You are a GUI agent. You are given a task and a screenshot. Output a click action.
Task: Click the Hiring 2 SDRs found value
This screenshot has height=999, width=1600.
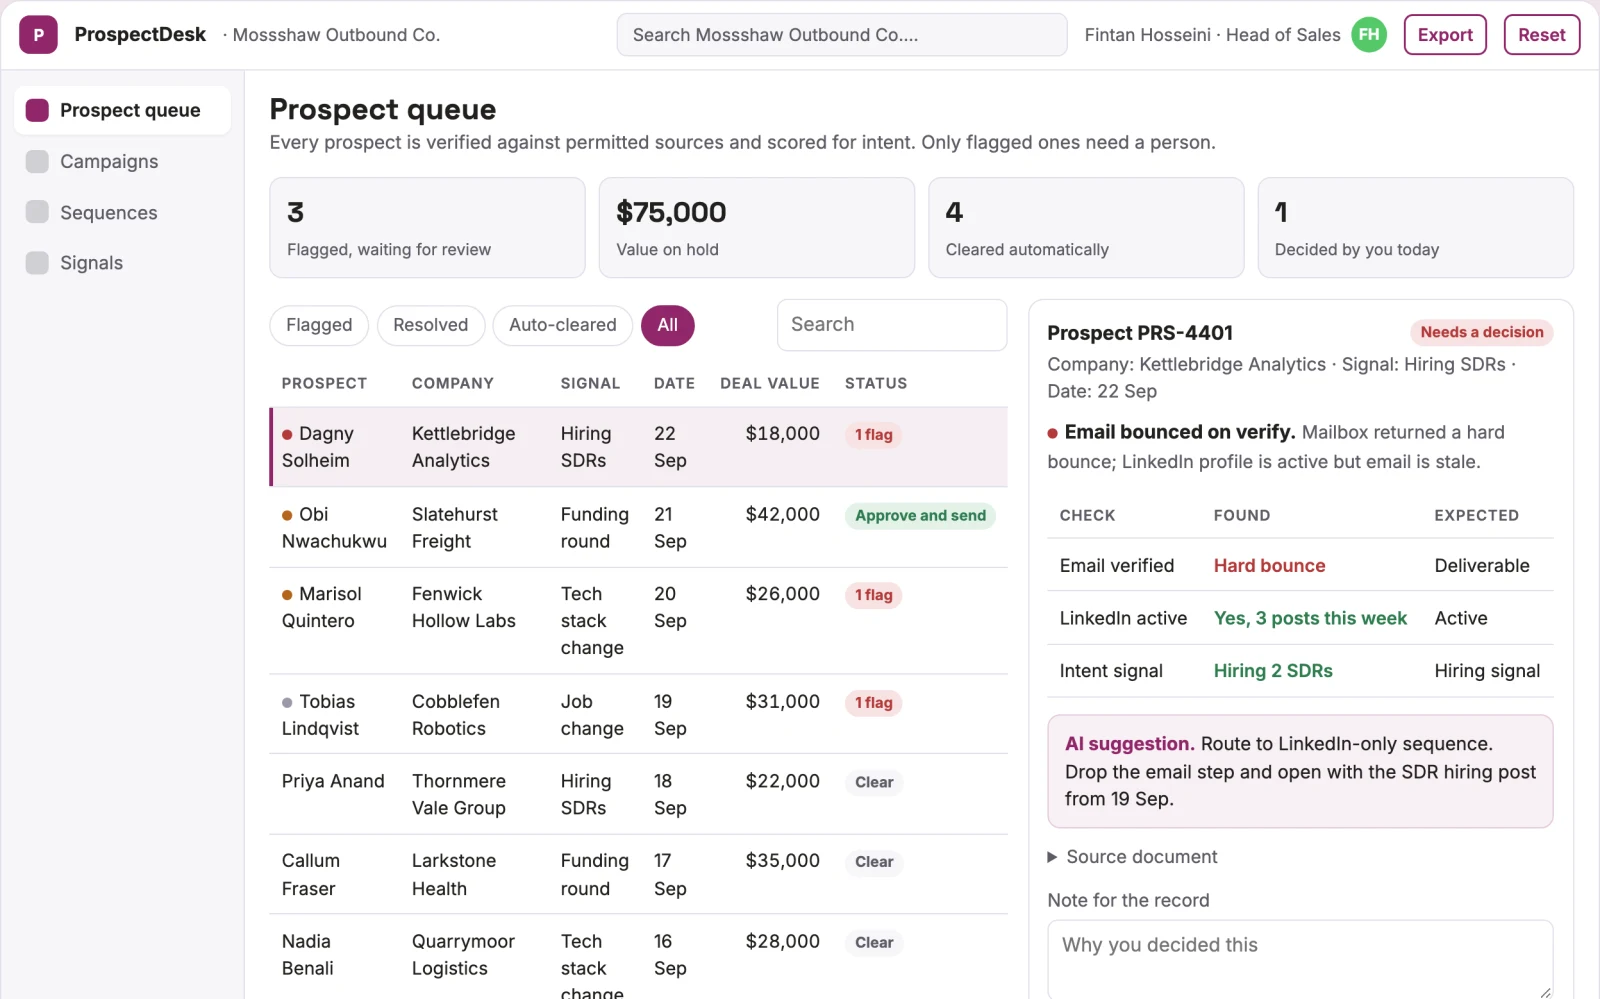[x=1273, y=671]
